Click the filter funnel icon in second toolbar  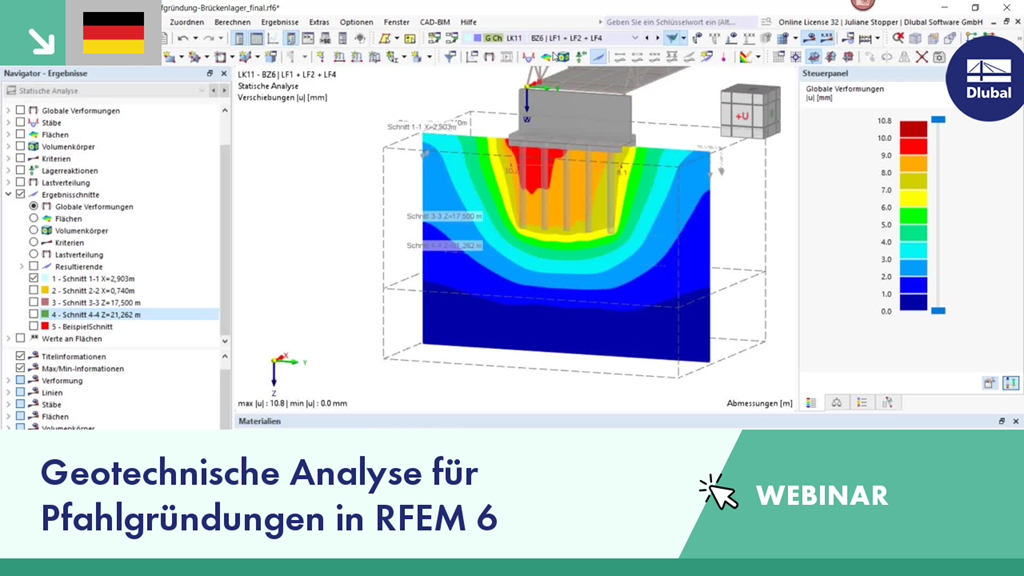pyautogui.click(x=450, y=57)
